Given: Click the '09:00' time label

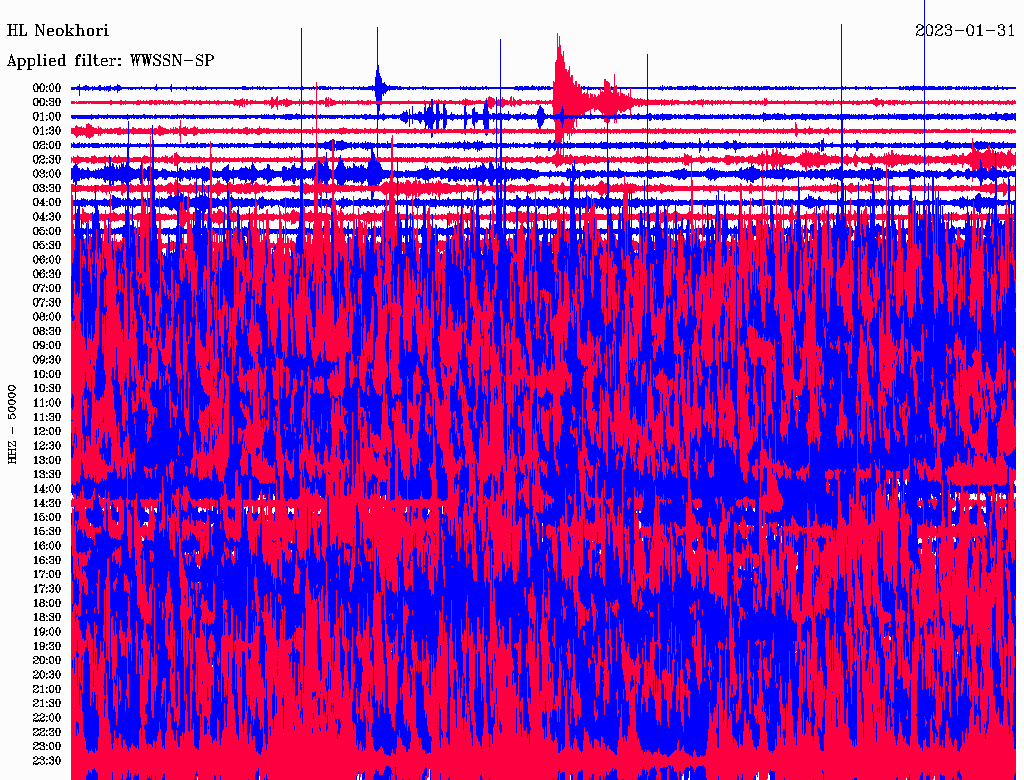Looking at the screenshot, I should pos(47,346).
